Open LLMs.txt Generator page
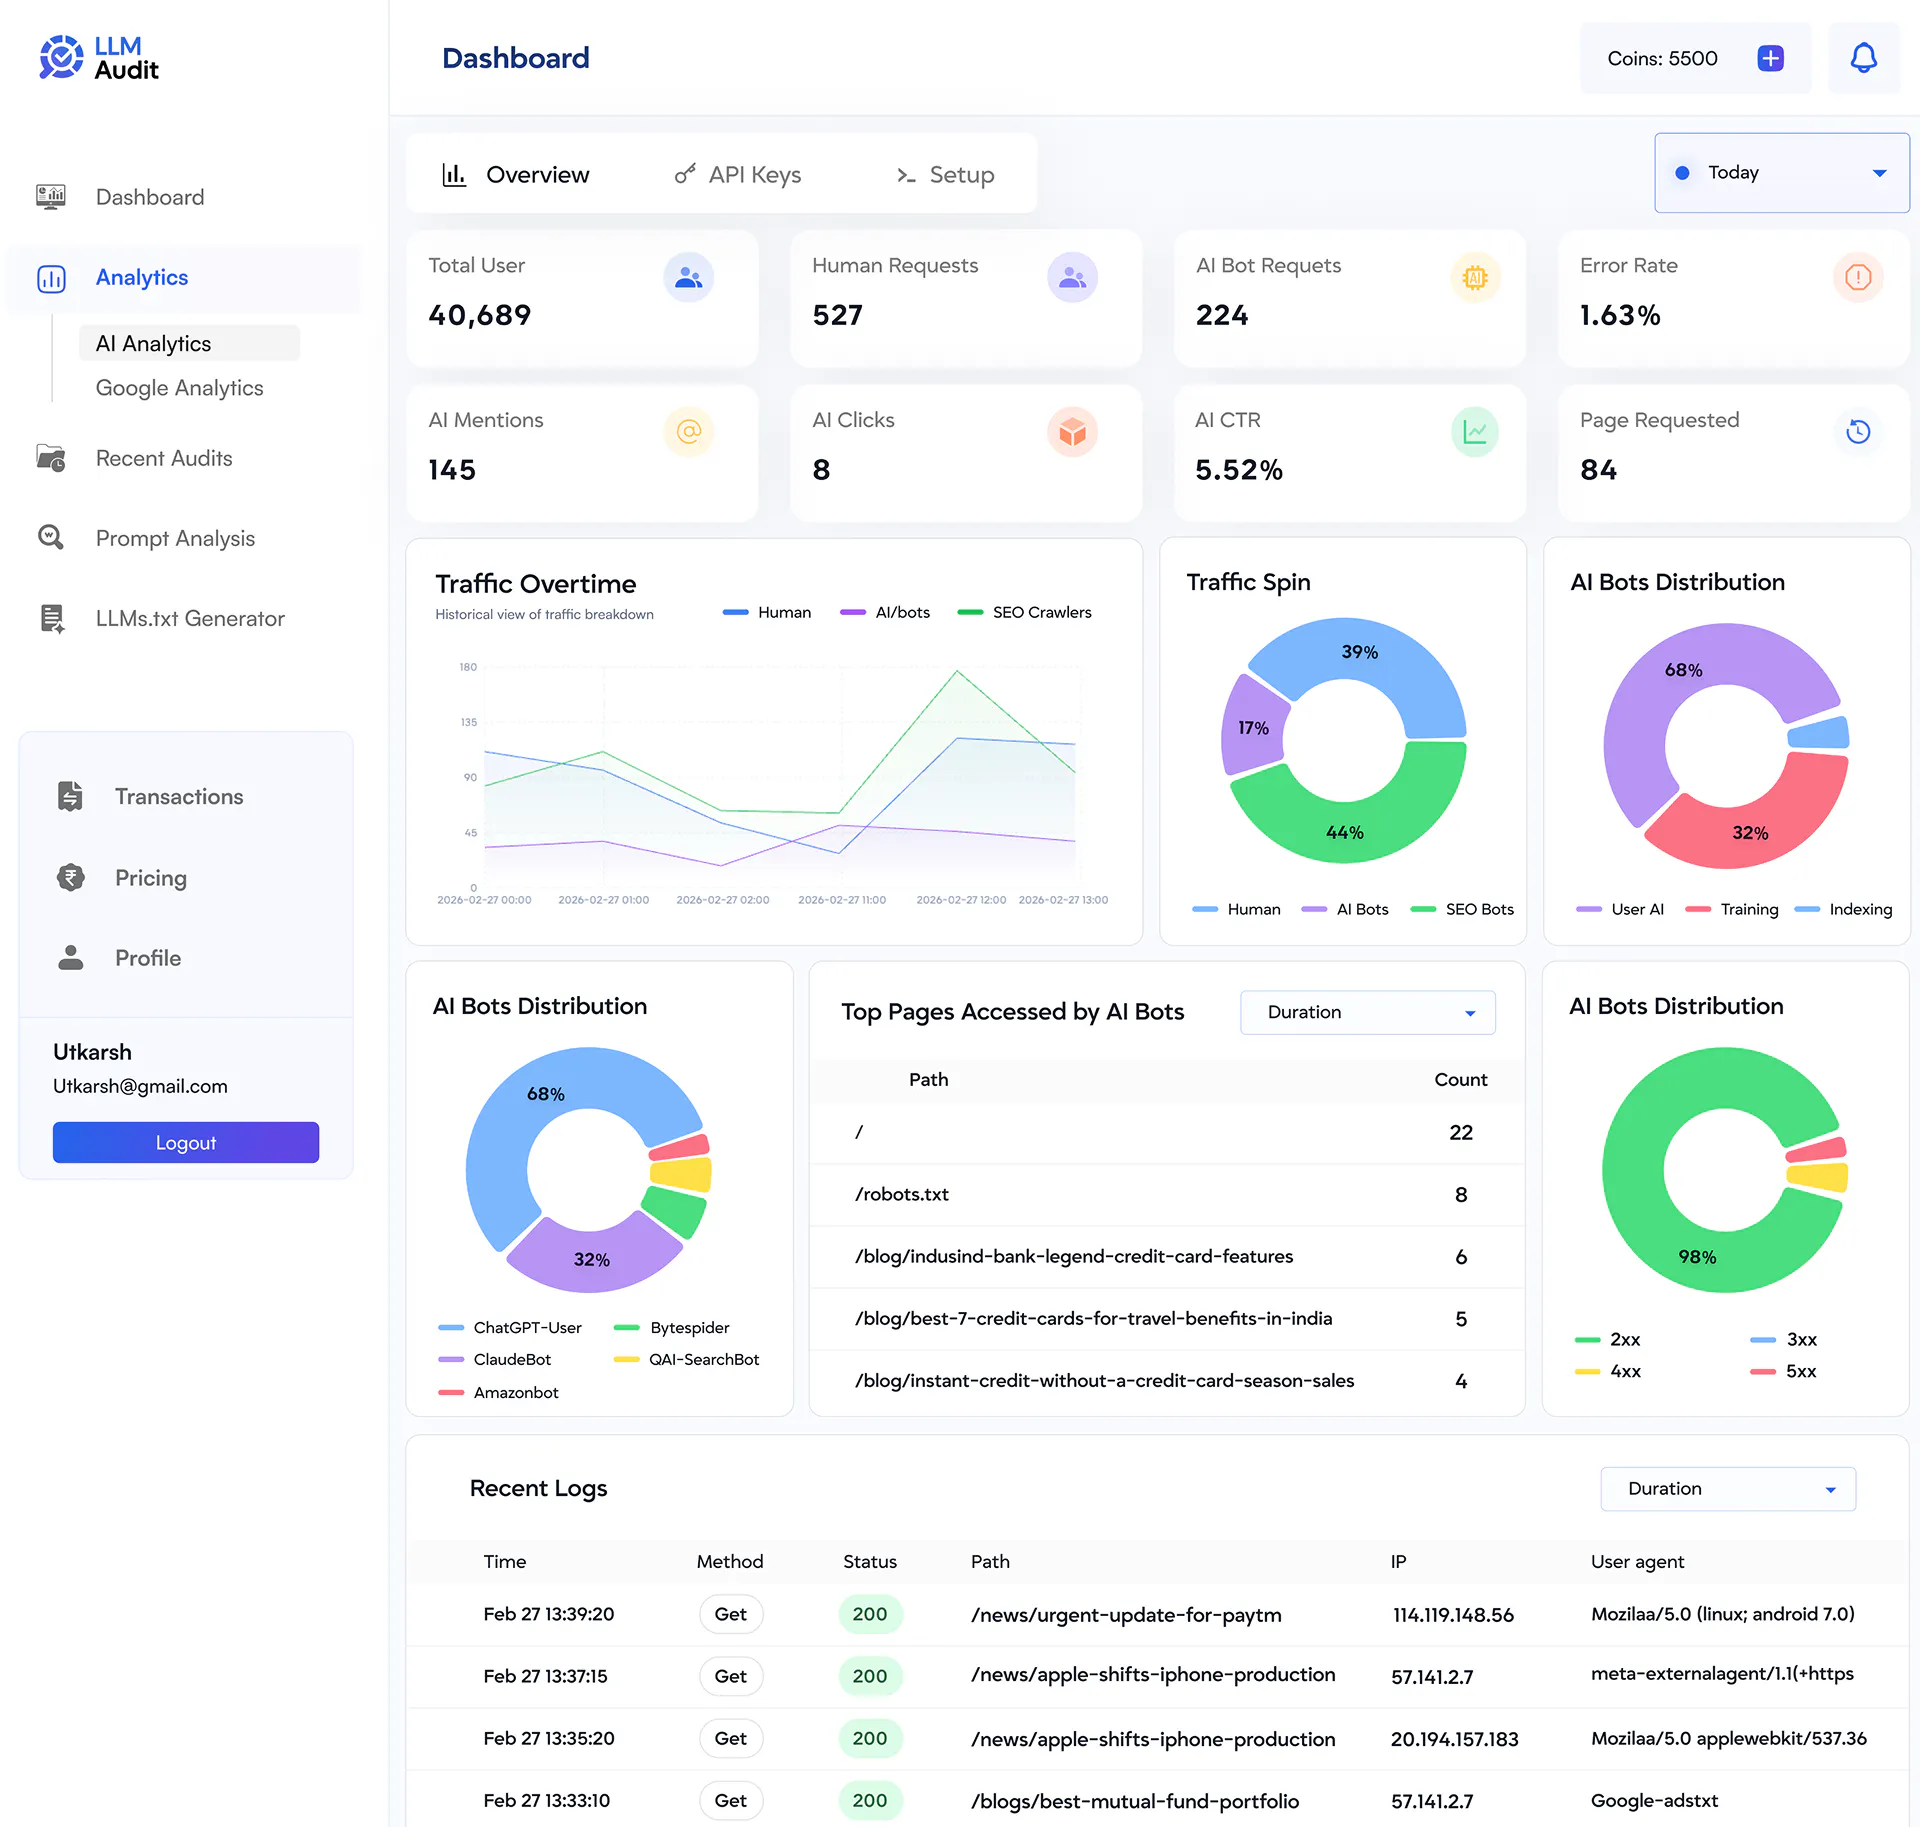1920x1827 pixels. pyautogui.click(x=190, y=619)
